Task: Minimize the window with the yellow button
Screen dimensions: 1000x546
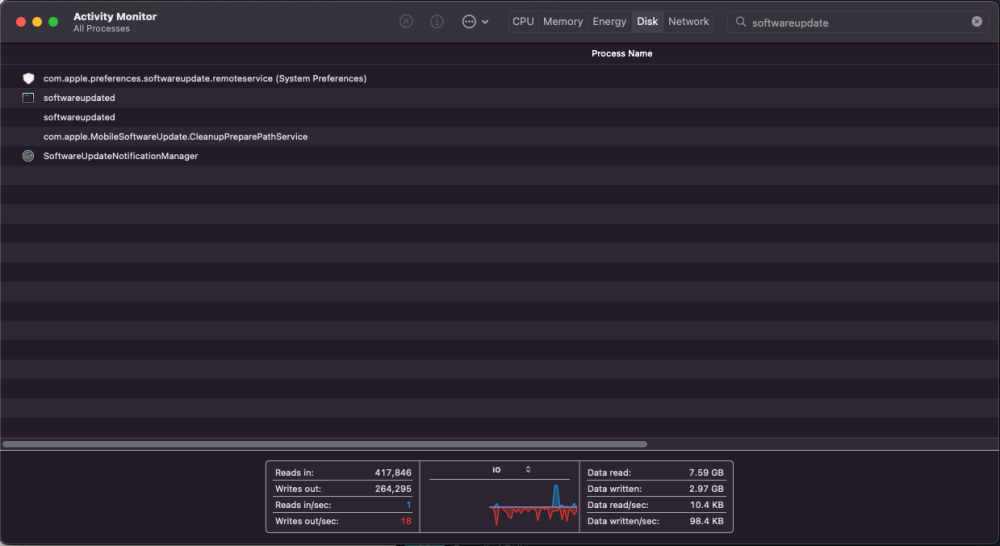Action: pos(37,22)
